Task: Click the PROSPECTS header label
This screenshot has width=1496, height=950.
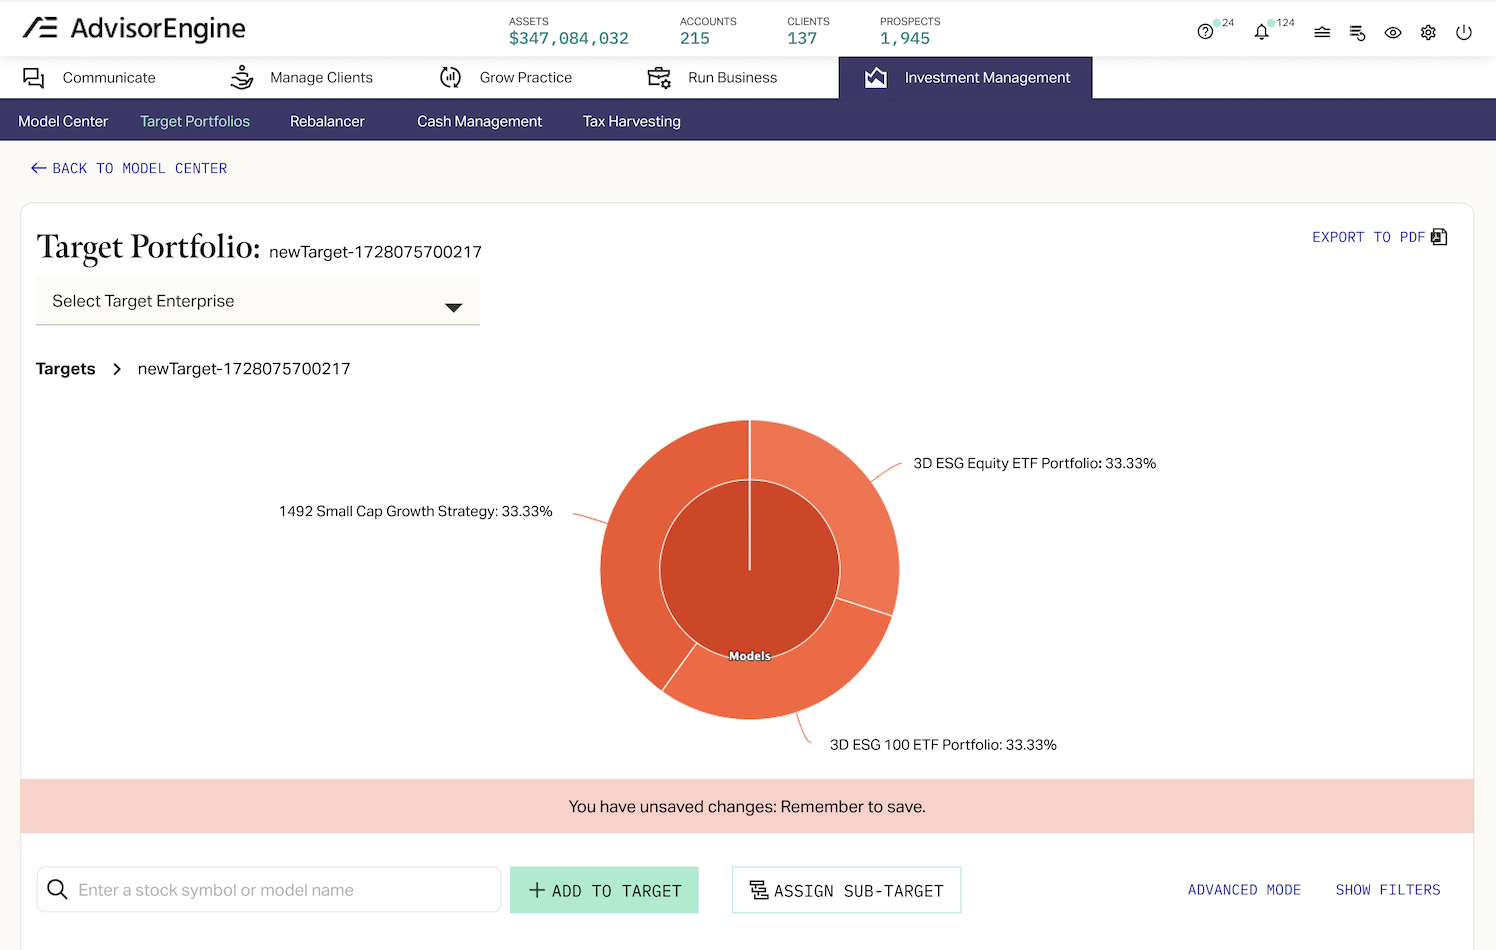Action: [x=910, y=21]
